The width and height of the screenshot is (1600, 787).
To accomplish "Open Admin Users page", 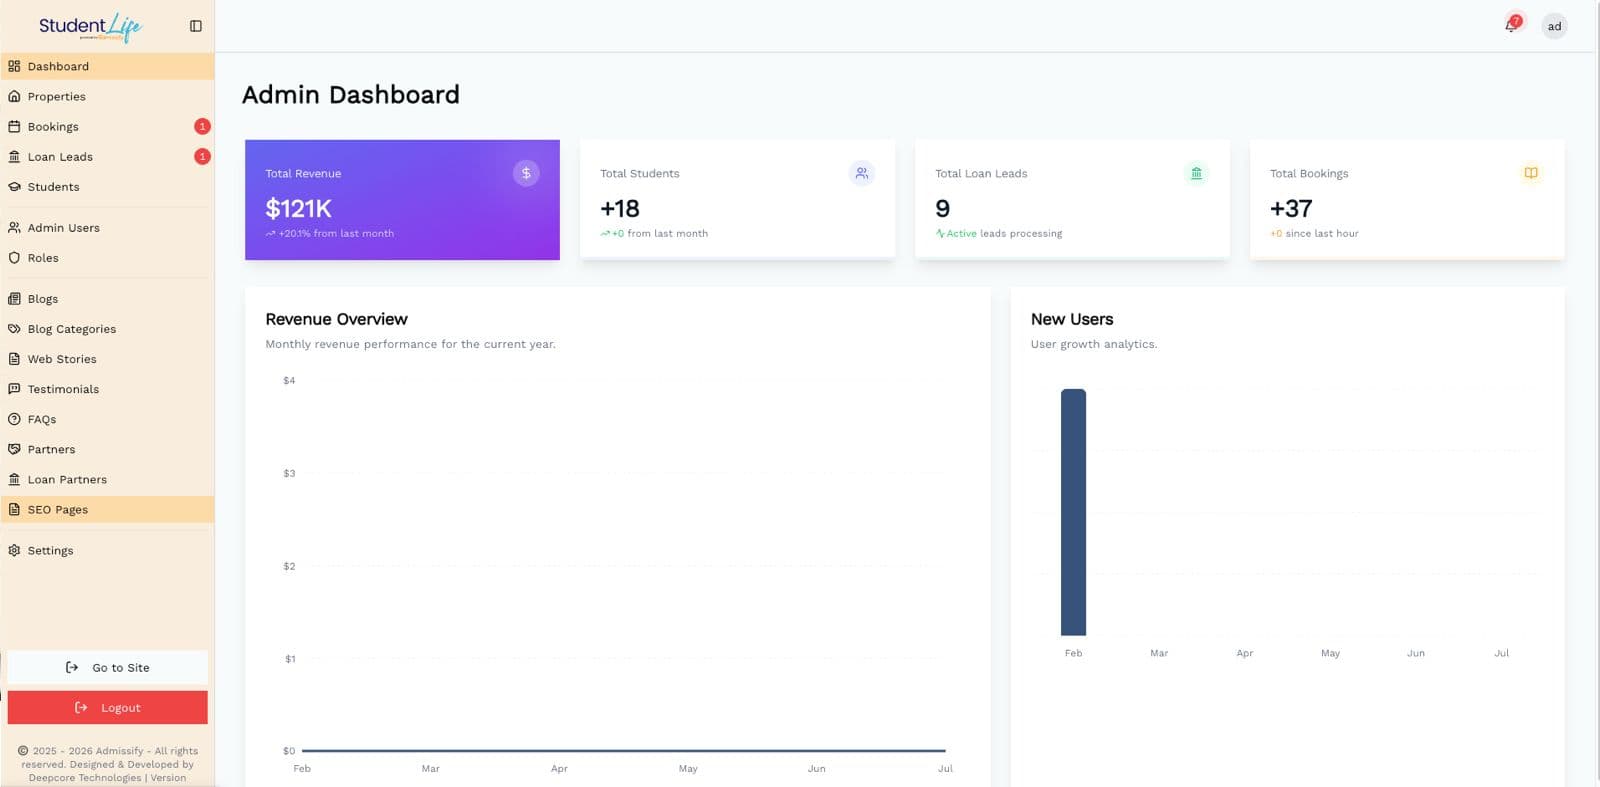I will click(x=107, y=227).
